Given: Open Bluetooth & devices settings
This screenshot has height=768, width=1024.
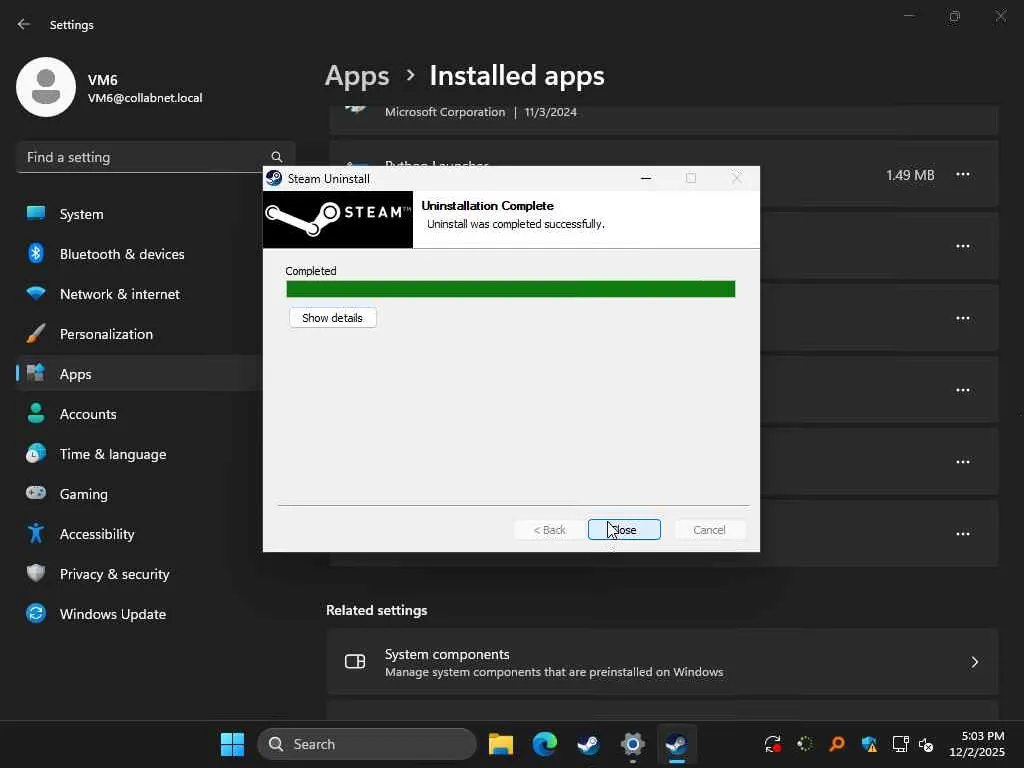Looking at the screenshot, I should click(x=139, y=254).
